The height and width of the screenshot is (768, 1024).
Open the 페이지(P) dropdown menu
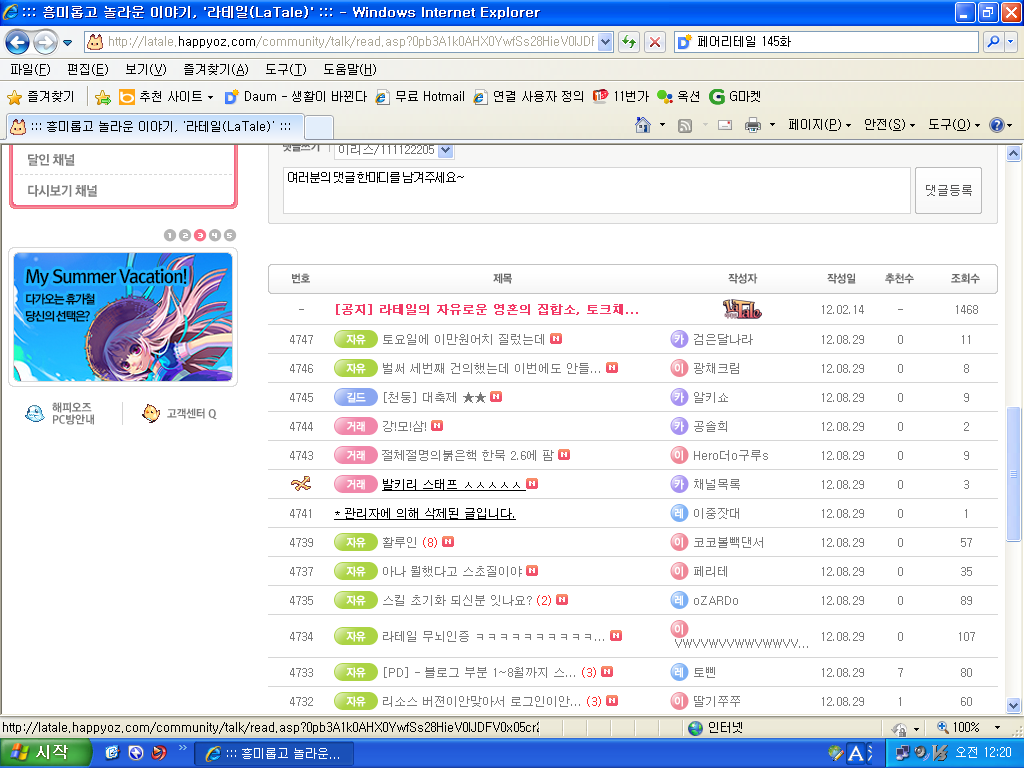coord(819,125)
